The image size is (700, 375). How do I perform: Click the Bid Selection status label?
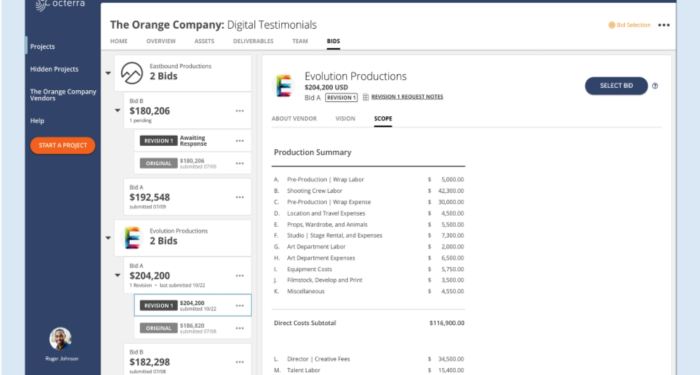tap(633, 25)
